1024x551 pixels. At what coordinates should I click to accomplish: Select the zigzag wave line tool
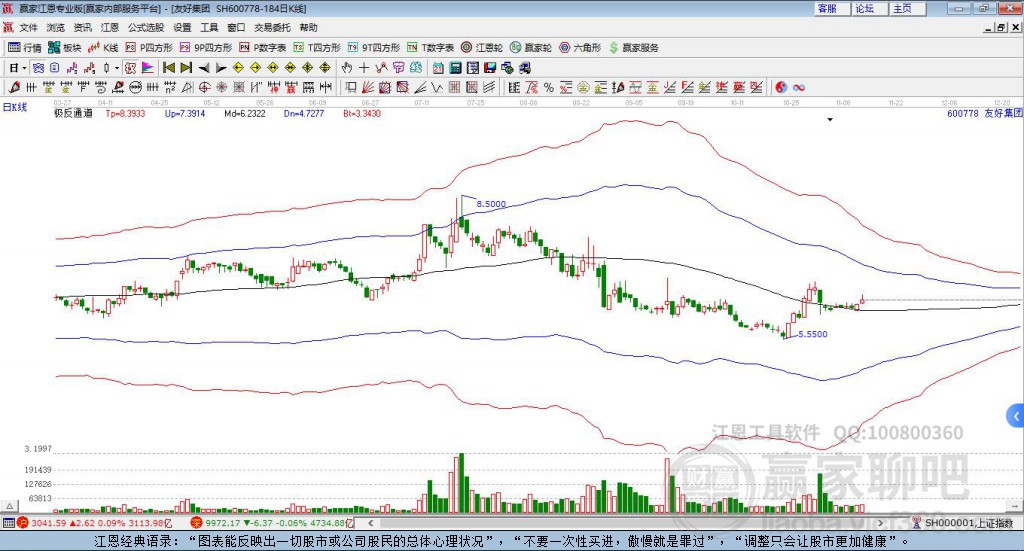coord(437,87)
